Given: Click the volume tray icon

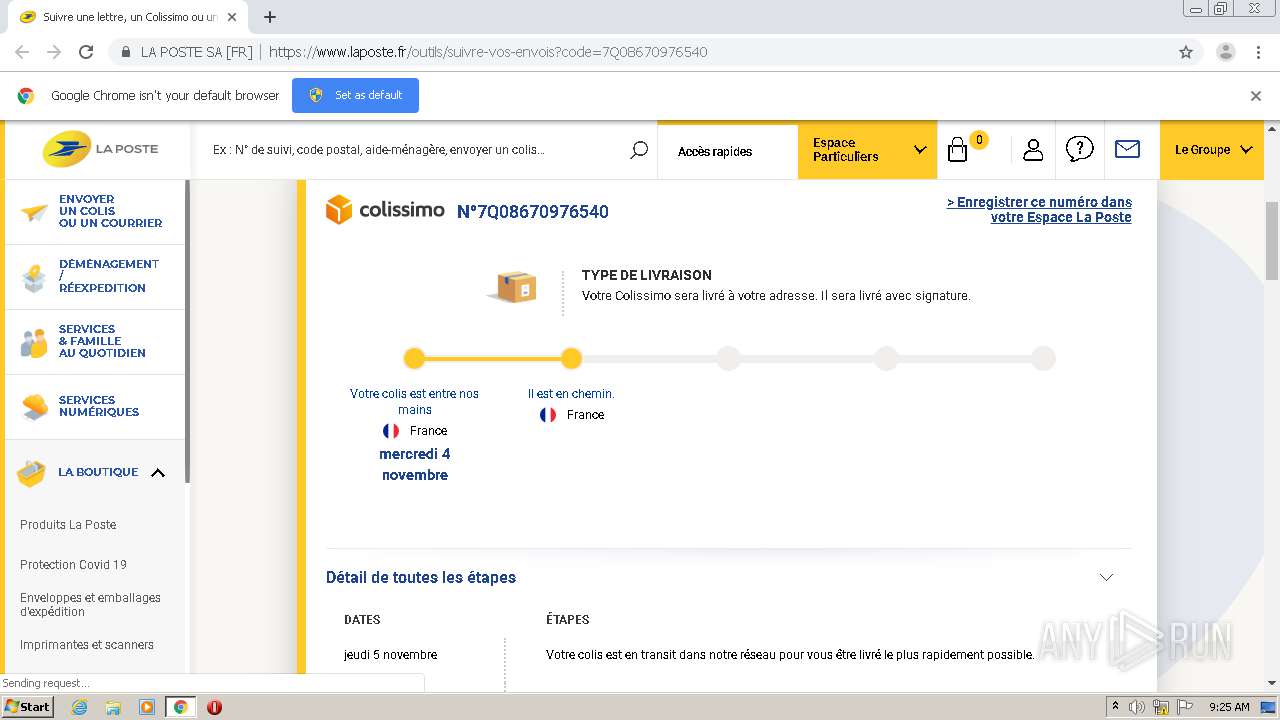Looking at the screenshot, I should point(1137,707).
